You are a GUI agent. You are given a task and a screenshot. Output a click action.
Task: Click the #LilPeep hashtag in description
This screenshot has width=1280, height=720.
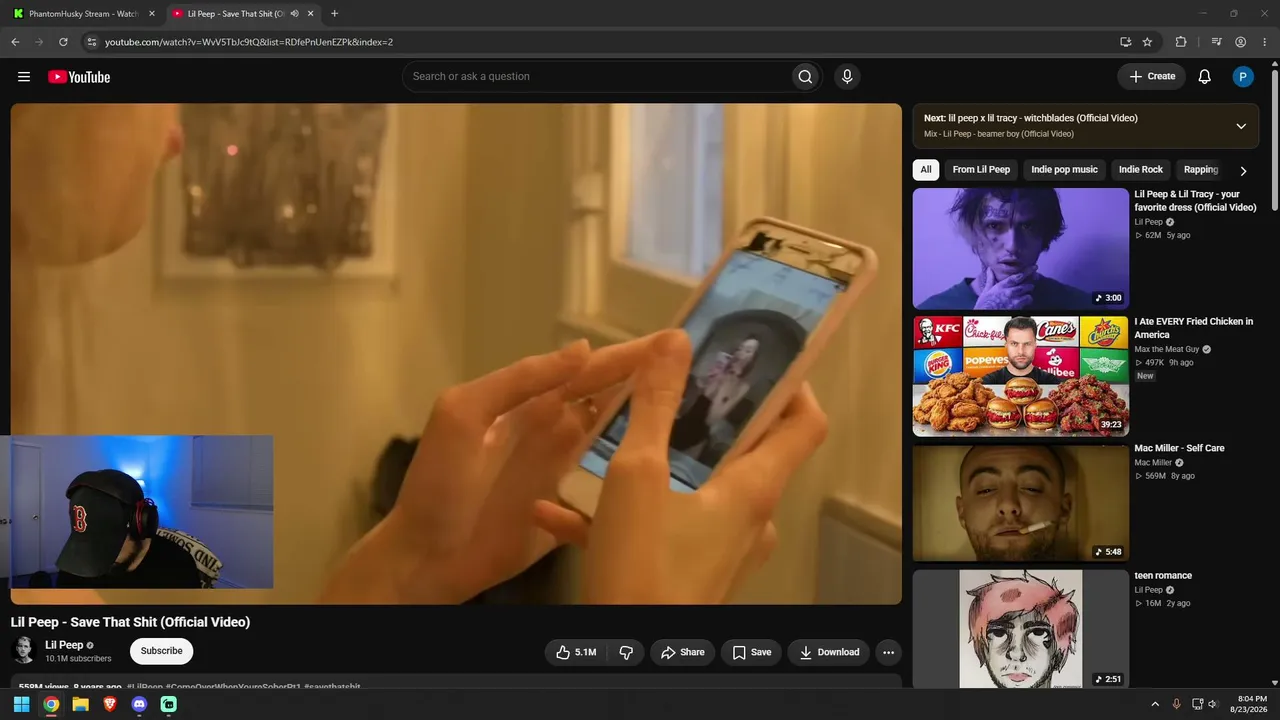coord(144,687)
